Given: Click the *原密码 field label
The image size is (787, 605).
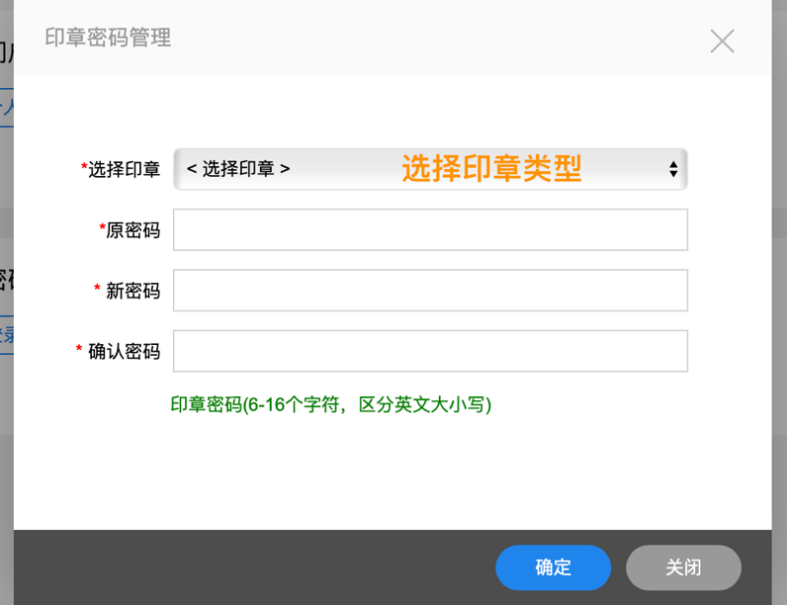Looking at the screenshot, I should [130, 230].
